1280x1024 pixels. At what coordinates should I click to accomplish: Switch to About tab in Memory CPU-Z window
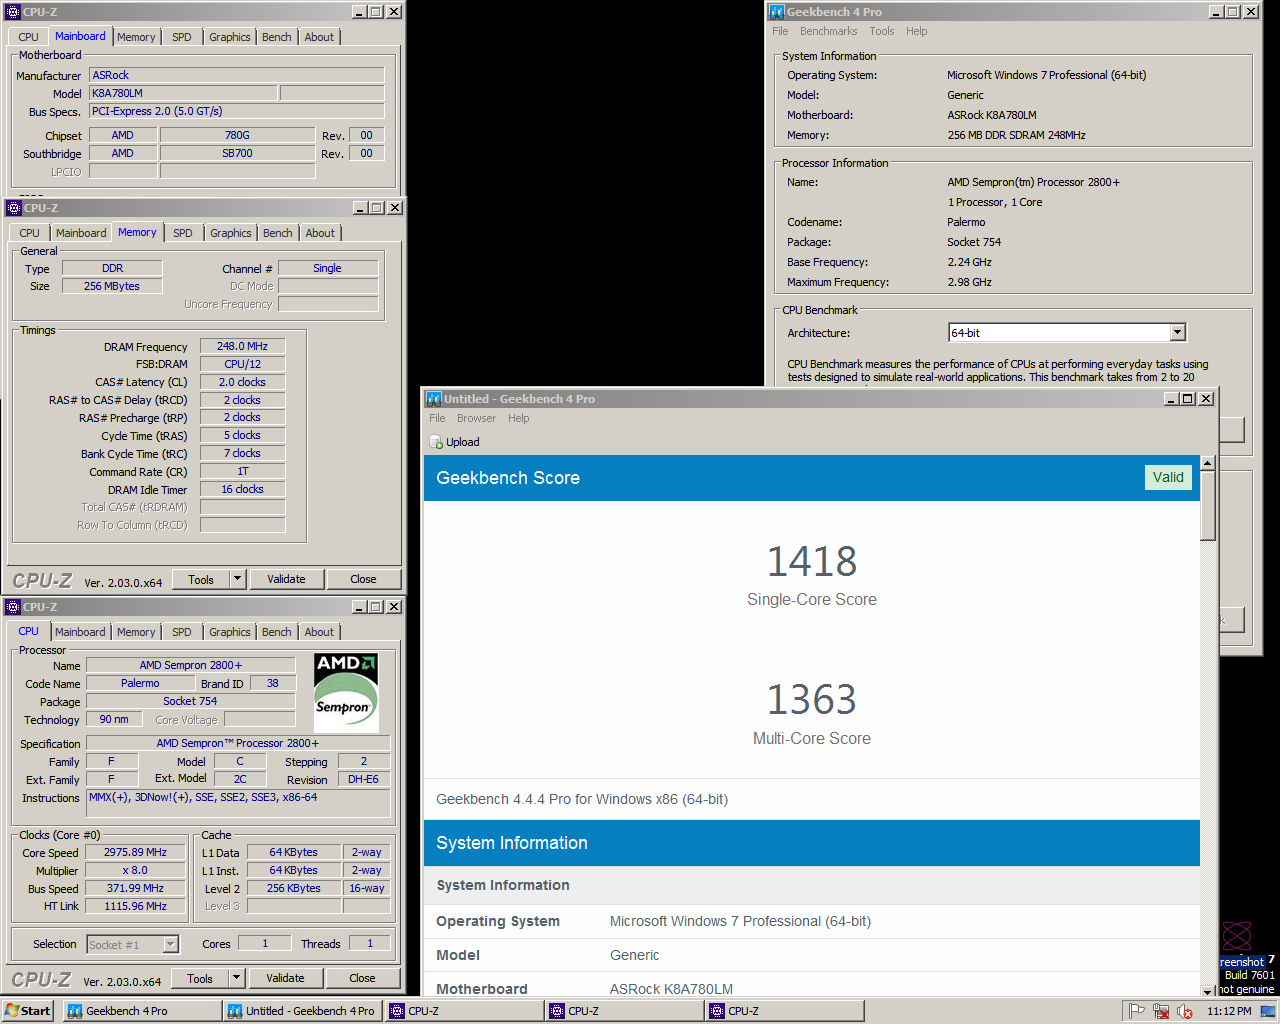pos(320,233)
